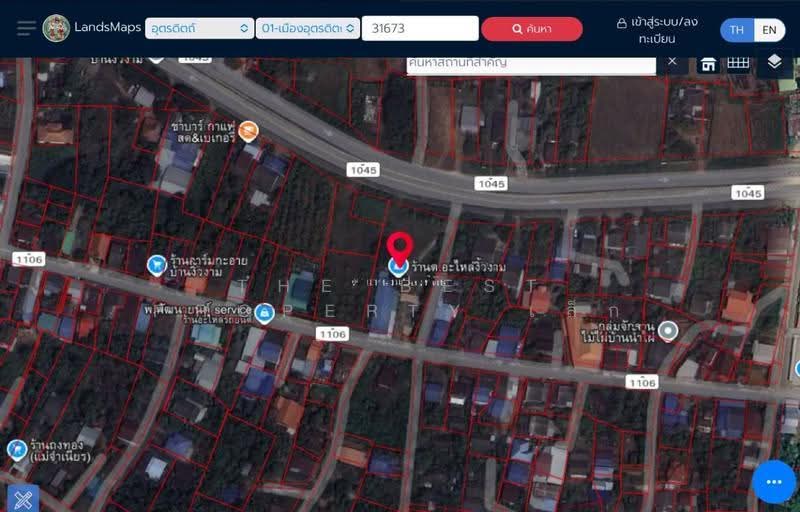This screenshot has height=512, width=800.
Task: Click the 1106 road badge below พุฒิพัฒนายนต์ service
Action: pos(332,334)
